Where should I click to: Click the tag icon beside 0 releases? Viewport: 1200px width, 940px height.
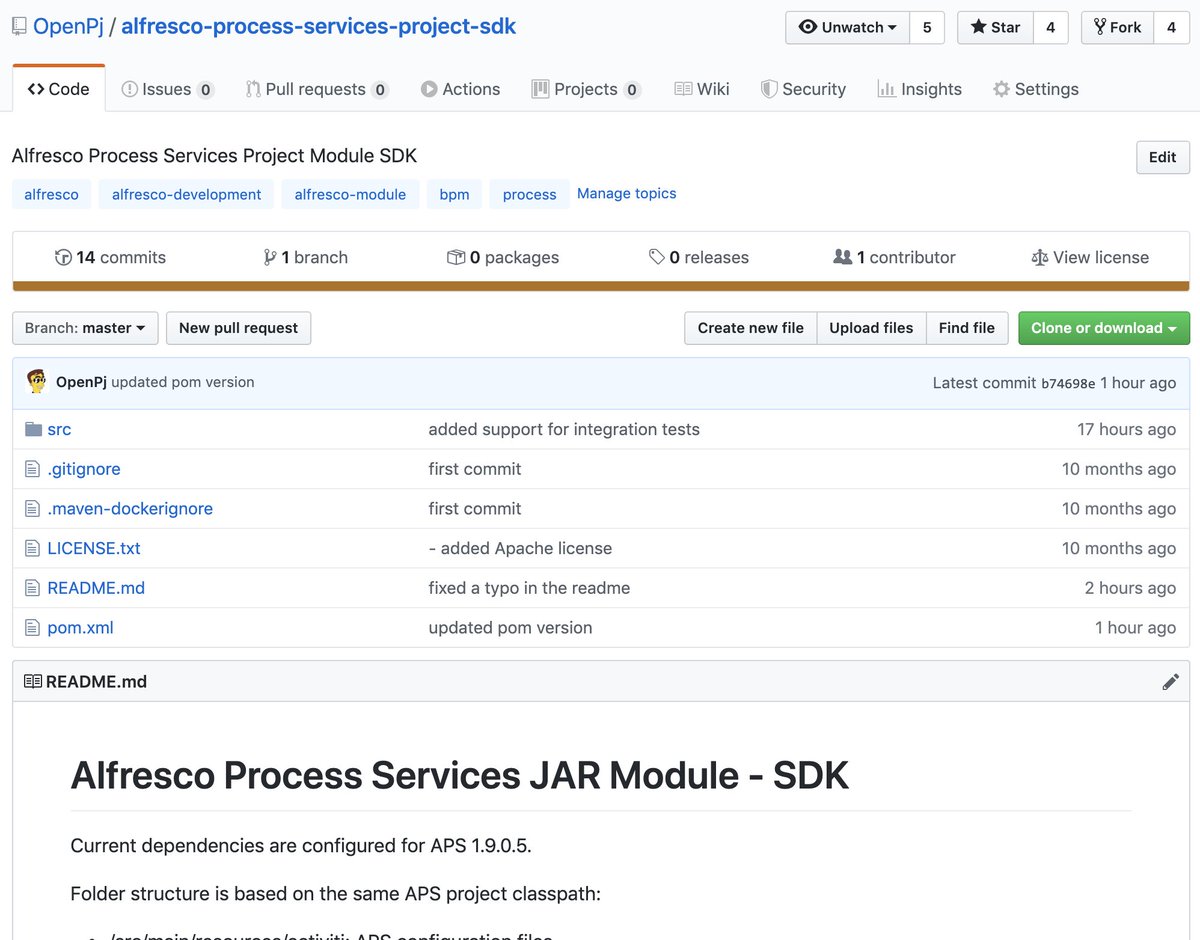coord(657,257)
